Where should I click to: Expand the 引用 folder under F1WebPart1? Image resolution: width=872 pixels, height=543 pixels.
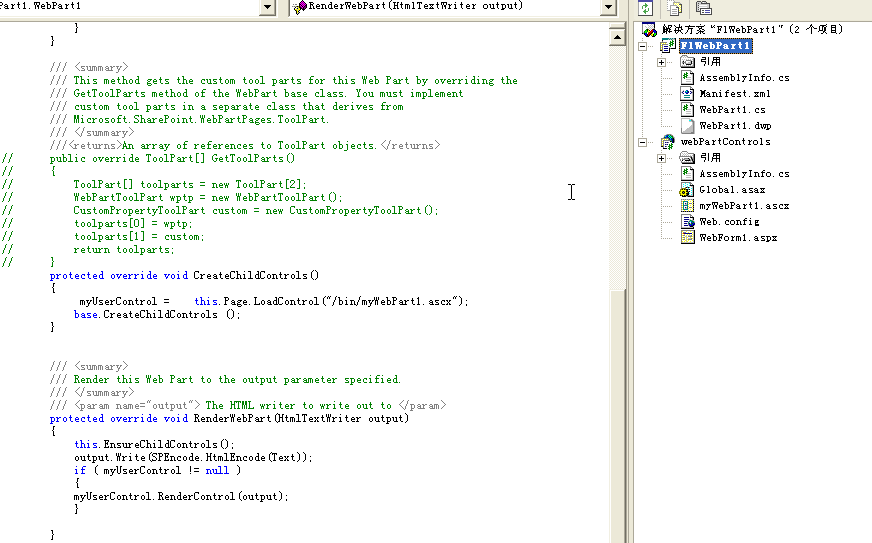pyautogui.click(x=662, y=62)
